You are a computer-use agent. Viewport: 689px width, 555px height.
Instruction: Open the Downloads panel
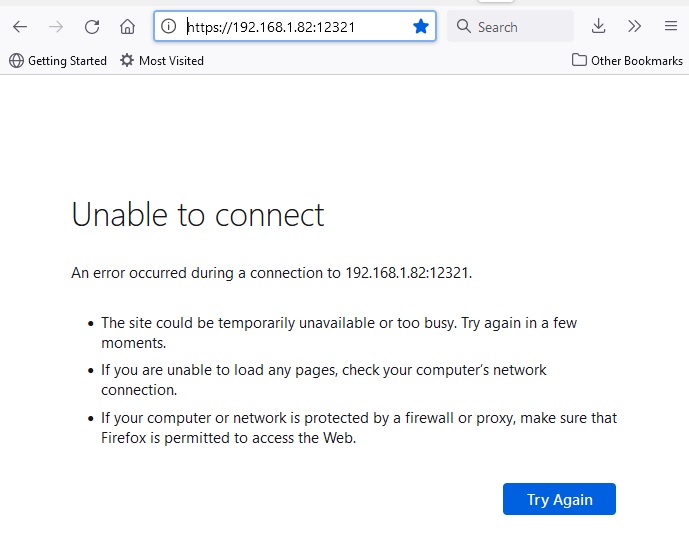coord(599,26)
